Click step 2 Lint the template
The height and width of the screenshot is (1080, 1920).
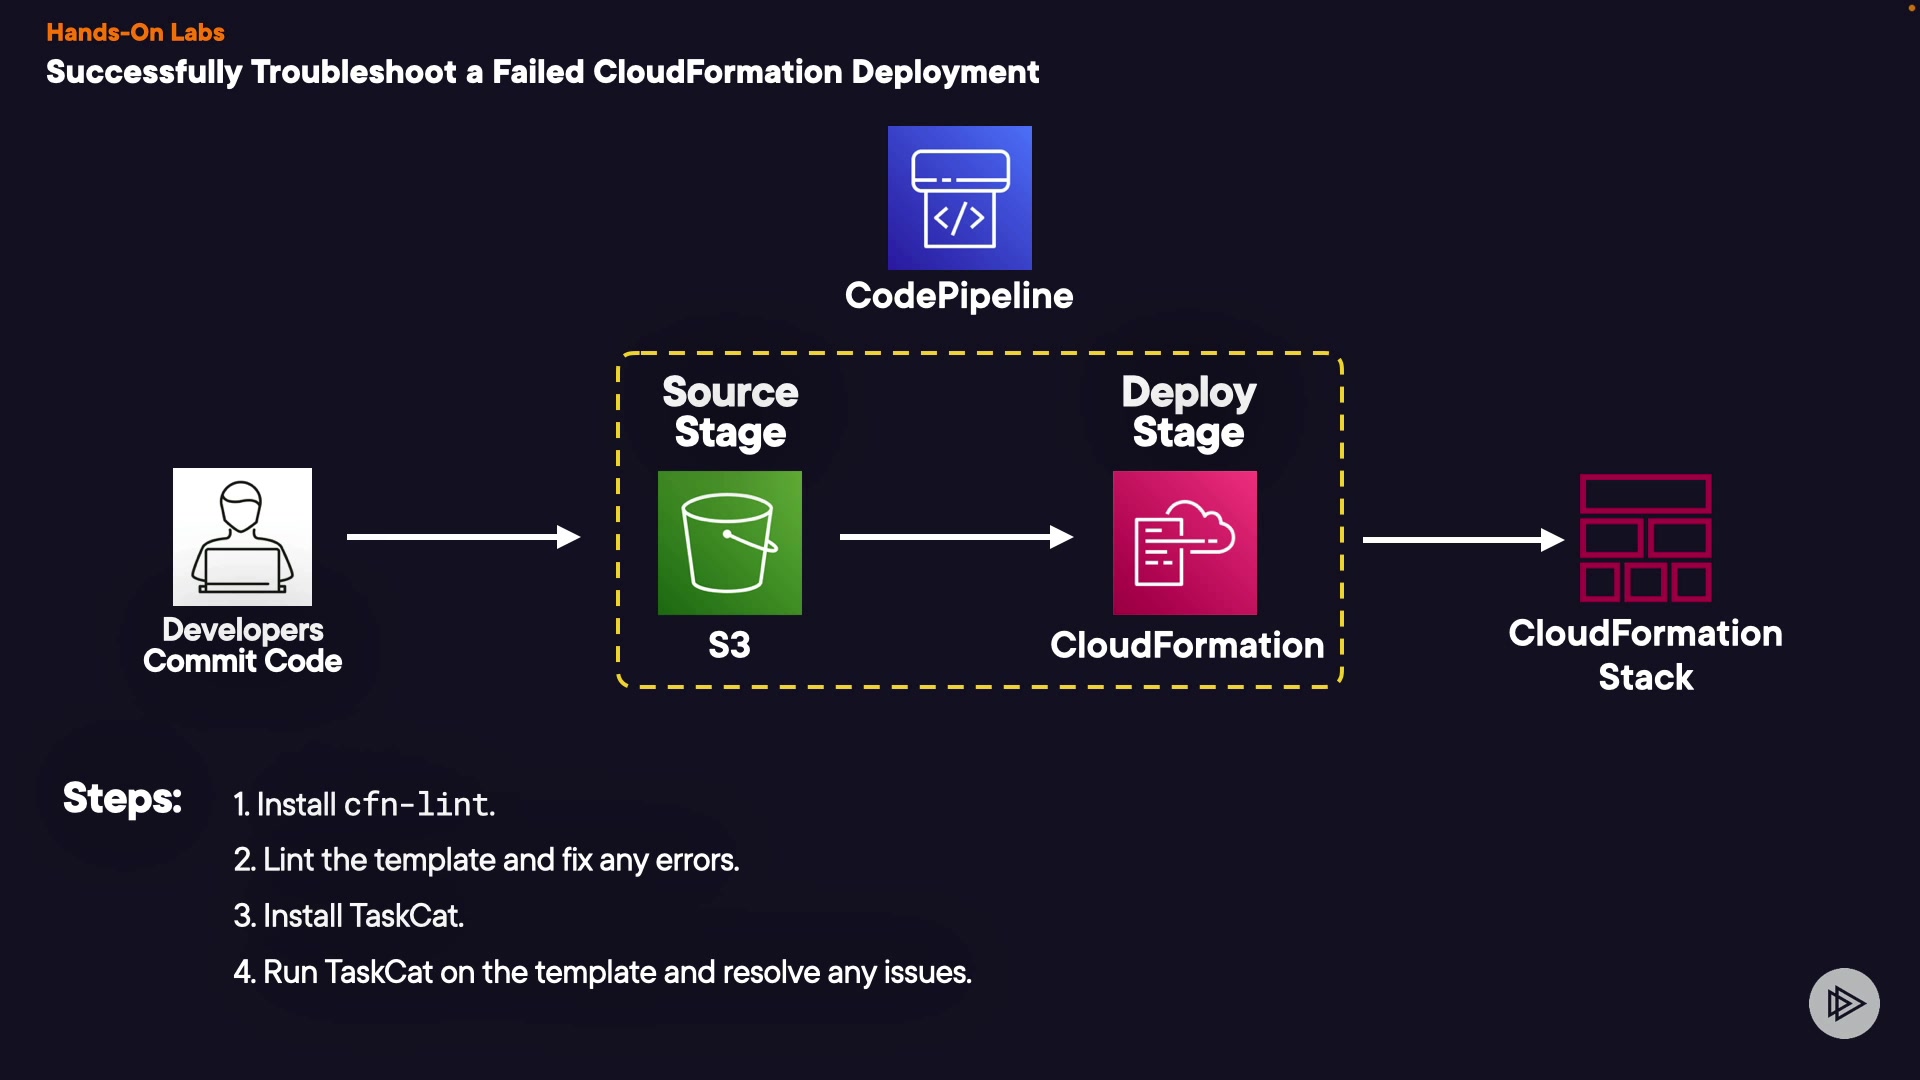486,860
